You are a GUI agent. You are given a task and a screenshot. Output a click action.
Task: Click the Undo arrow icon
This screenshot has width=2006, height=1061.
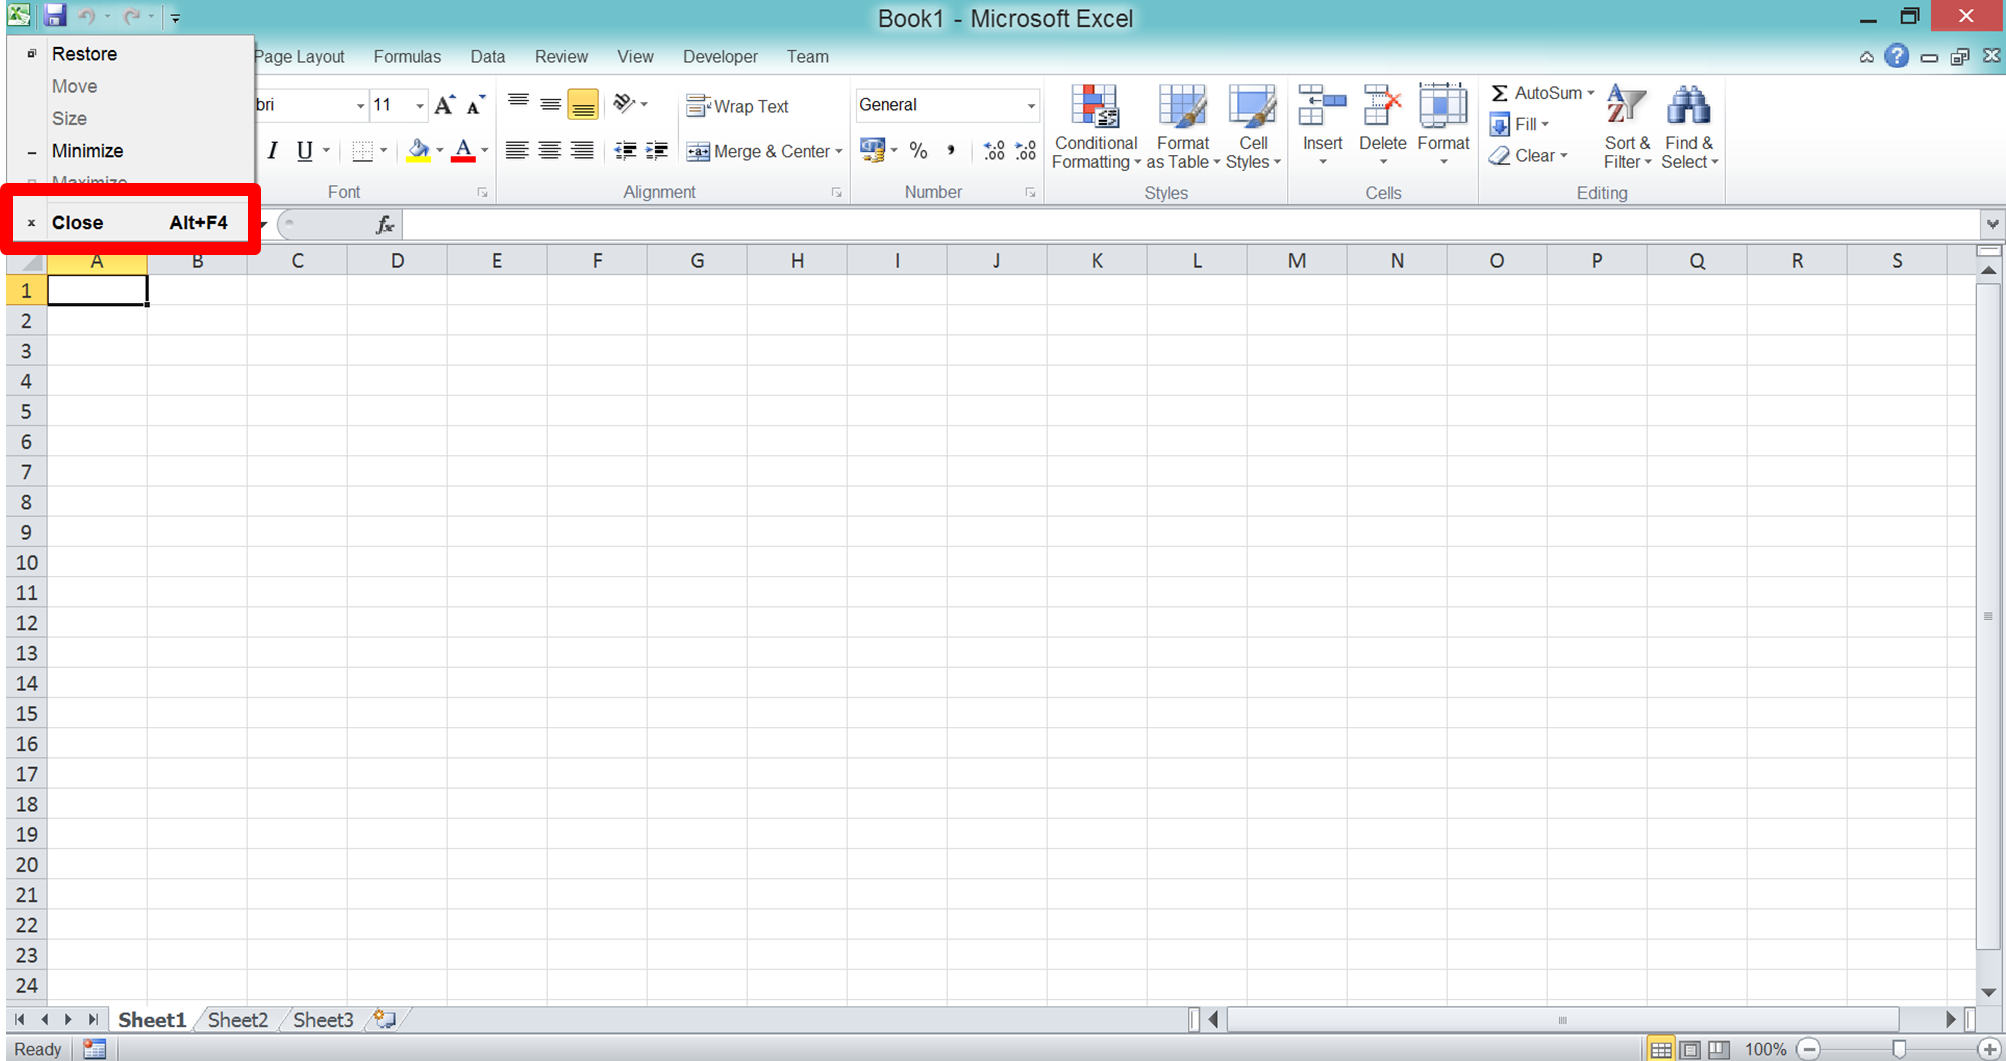[x=87, y=16]
